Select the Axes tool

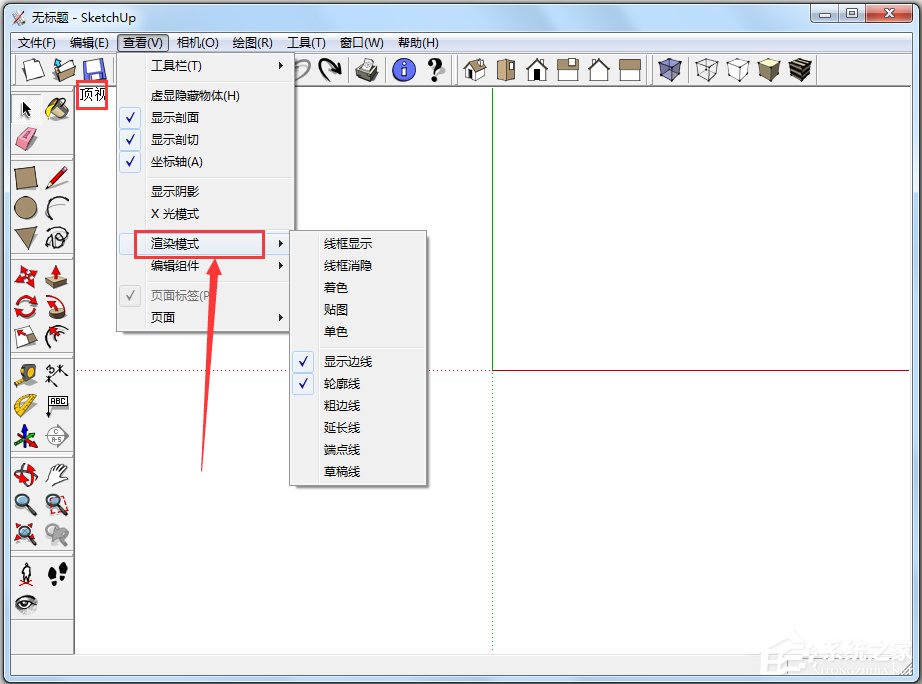pyautogui.click(x=26, y=436)
